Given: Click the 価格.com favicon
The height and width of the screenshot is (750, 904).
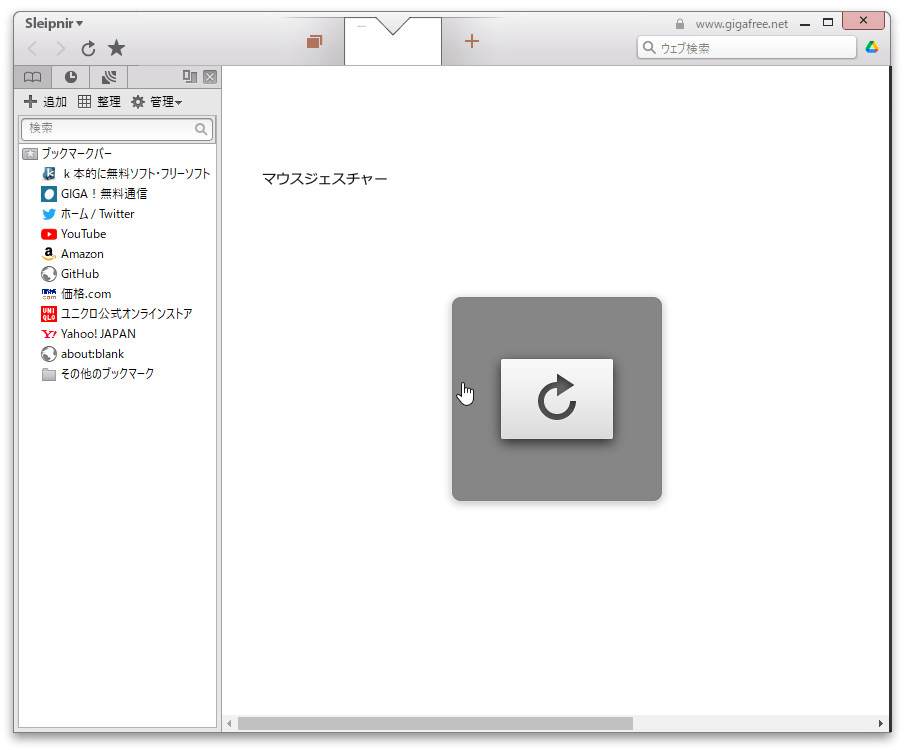Looking at the screenshot, I should (x=49, y=294).
